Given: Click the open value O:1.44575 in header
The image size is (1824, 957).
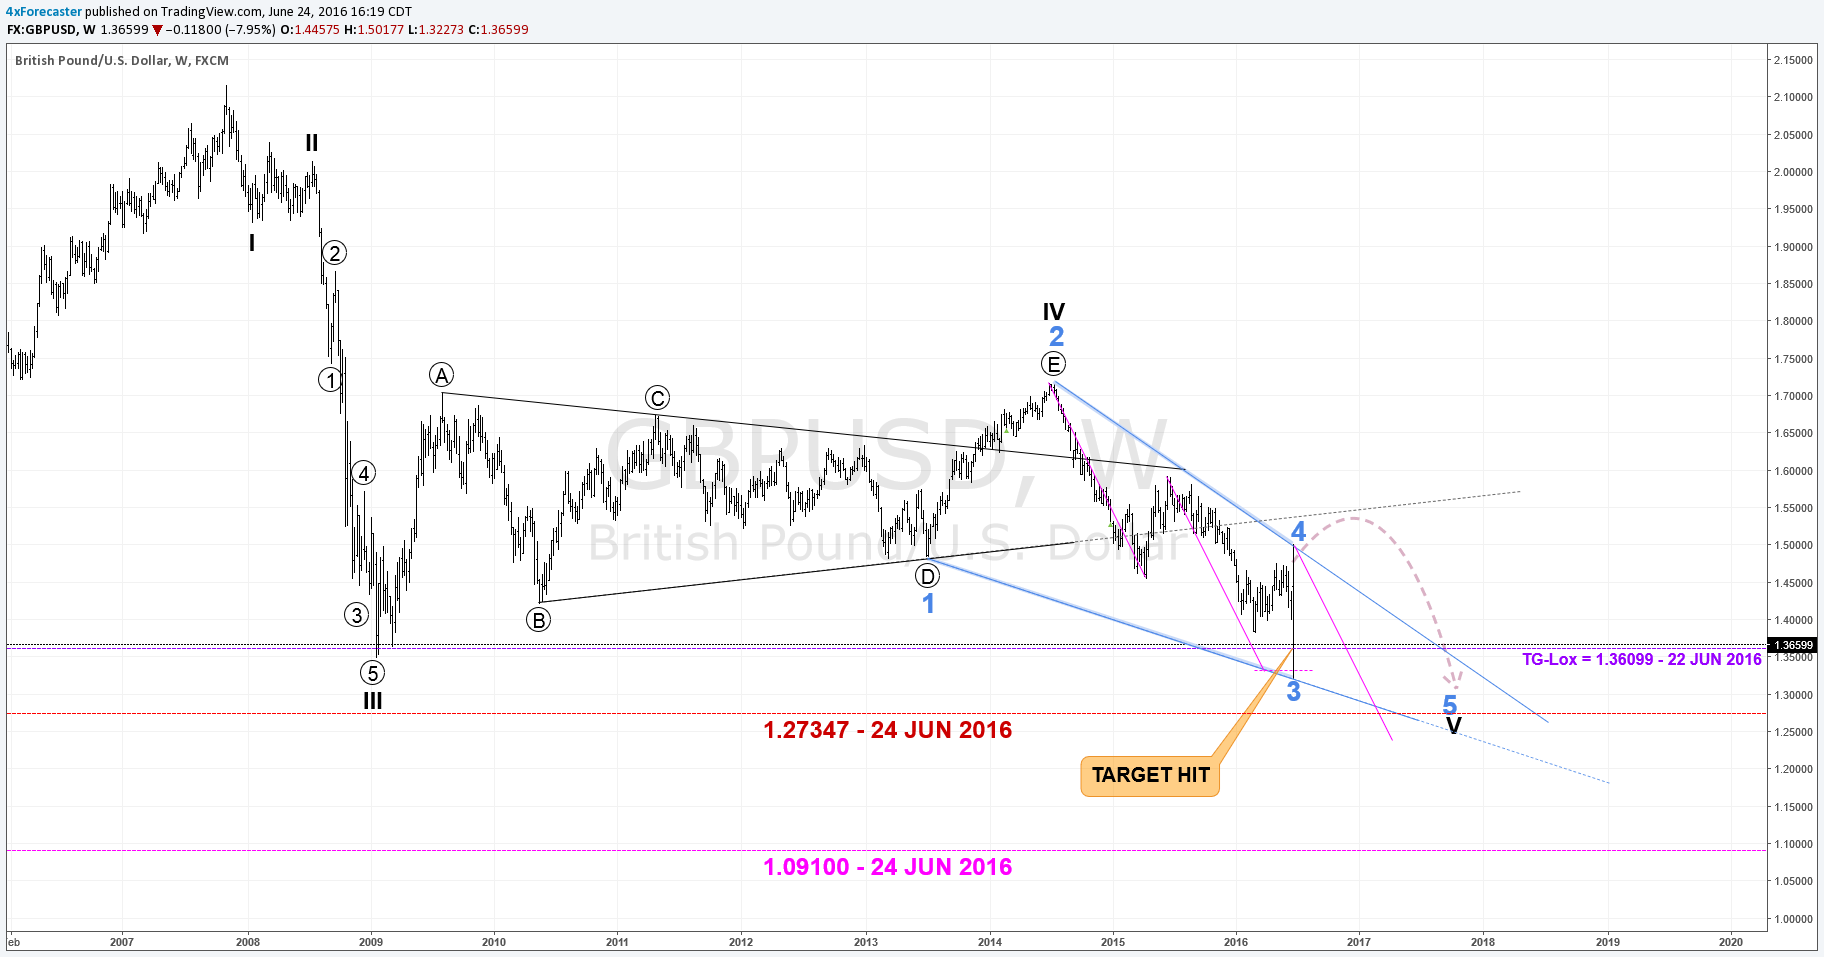Looking at the screenshot, I should tap(309, 30).
